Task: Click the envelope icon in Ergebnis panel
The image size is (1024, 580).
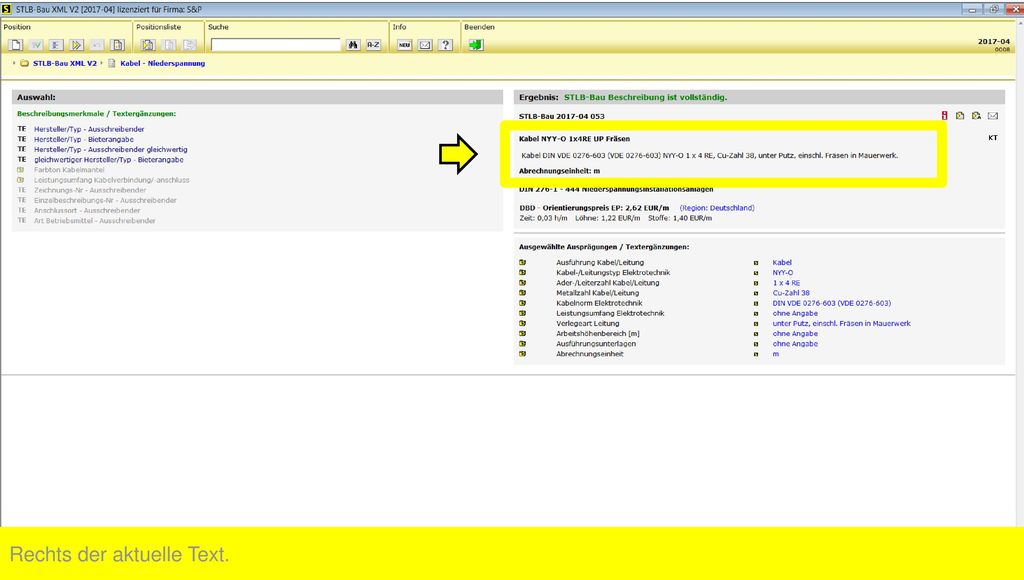Action: (993, 116)
